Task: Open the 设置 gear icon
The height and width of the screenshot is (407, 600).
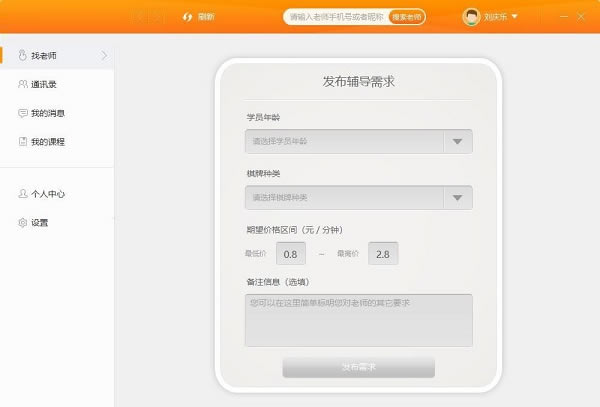Action: [22, 223]
